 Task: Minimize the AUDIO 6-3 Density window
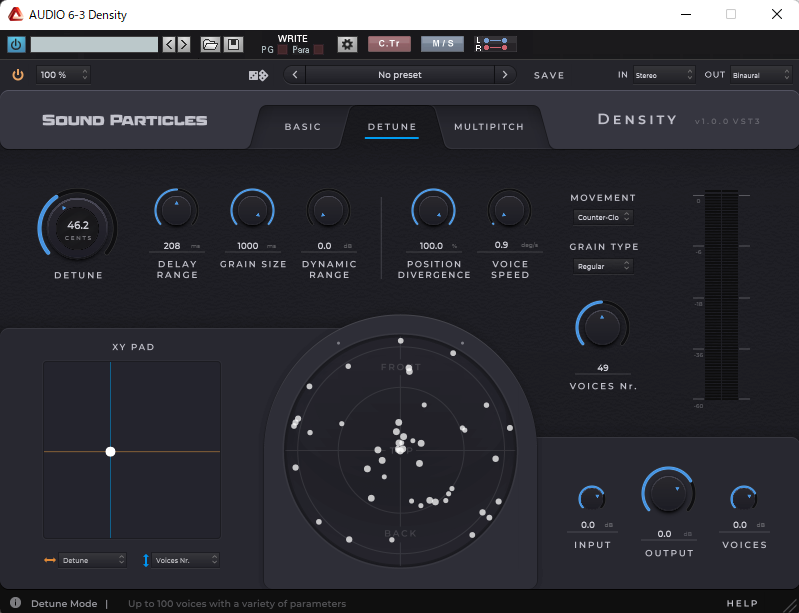(x=686, y=14)
